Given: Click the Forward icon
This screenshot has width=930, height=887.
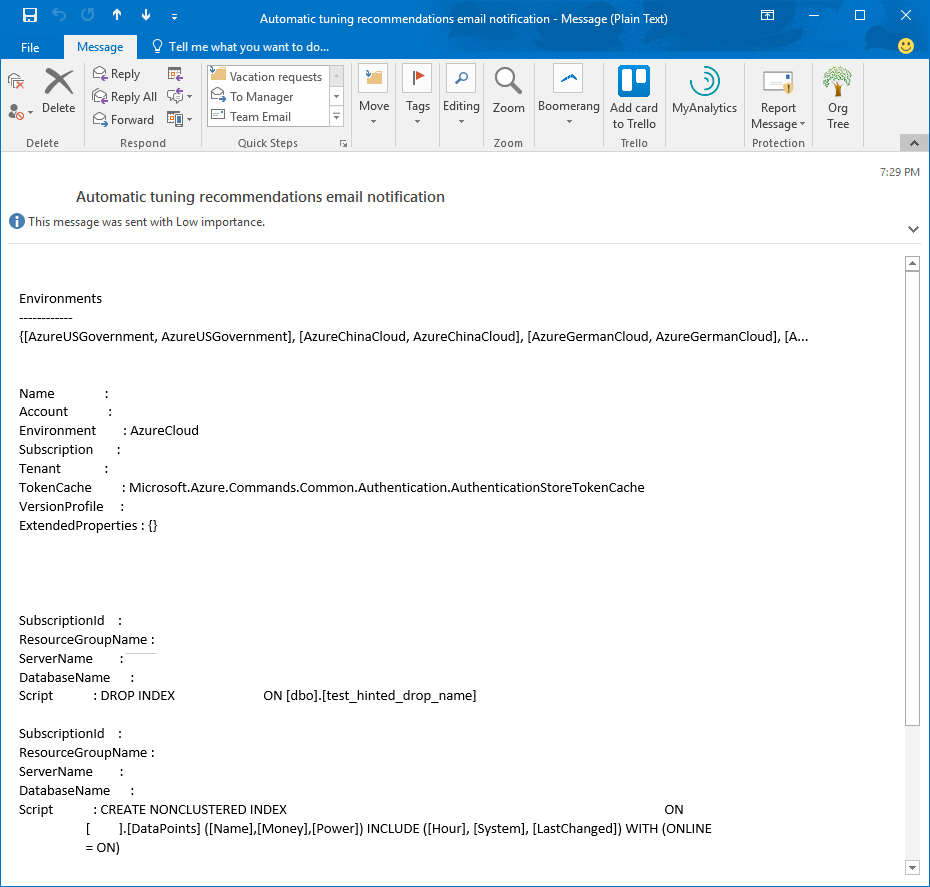Looking at the screenshot, I should coord(122,119).
